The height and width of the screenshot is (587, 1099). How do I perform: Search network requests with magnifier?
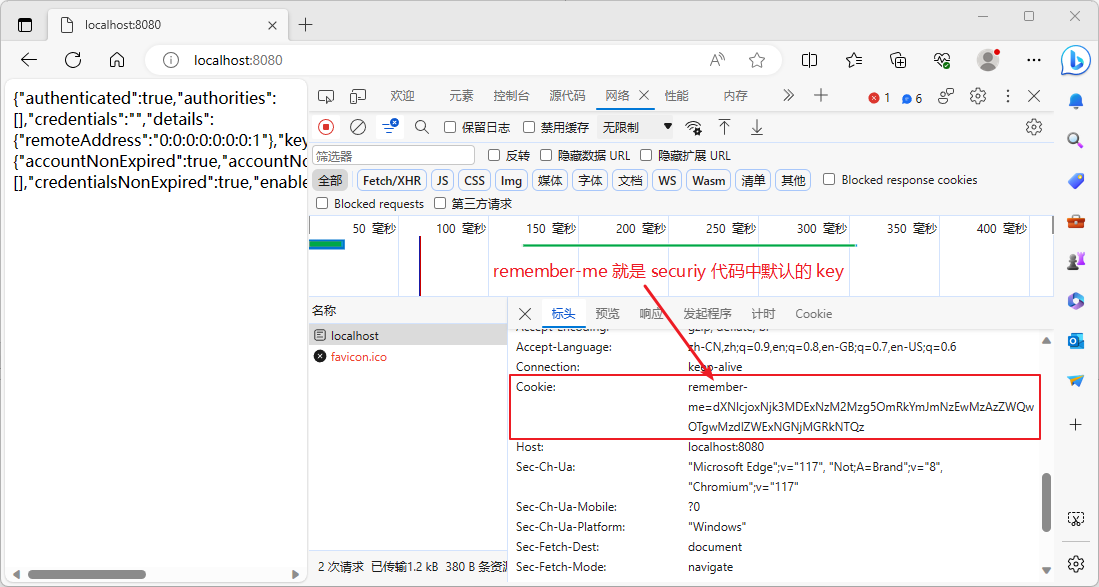point(421,127)
